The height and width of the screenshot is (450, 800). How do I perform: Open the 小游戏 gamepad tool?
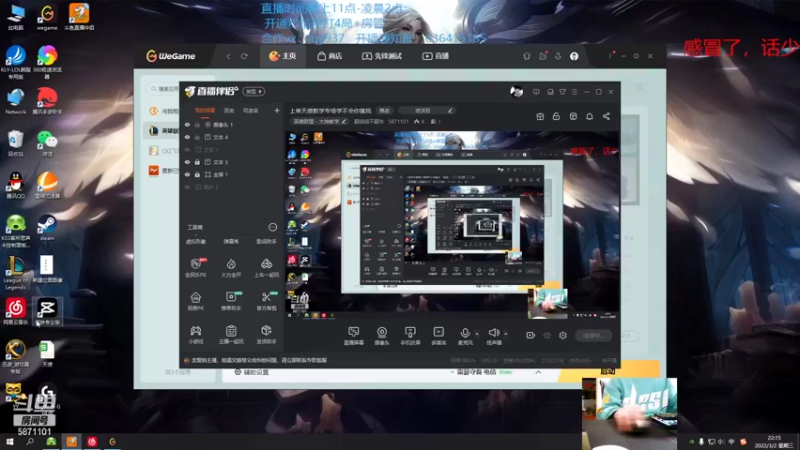[196, 334]
